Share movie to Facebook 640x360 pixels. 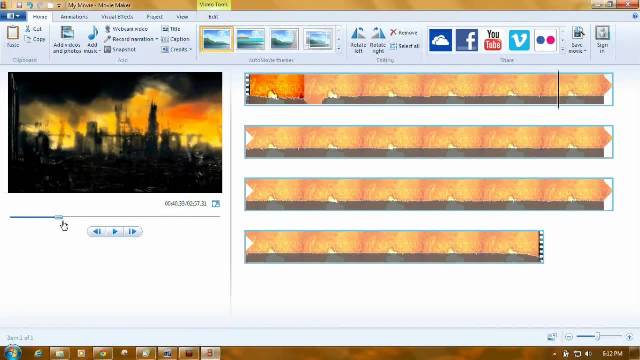point(467,40)
